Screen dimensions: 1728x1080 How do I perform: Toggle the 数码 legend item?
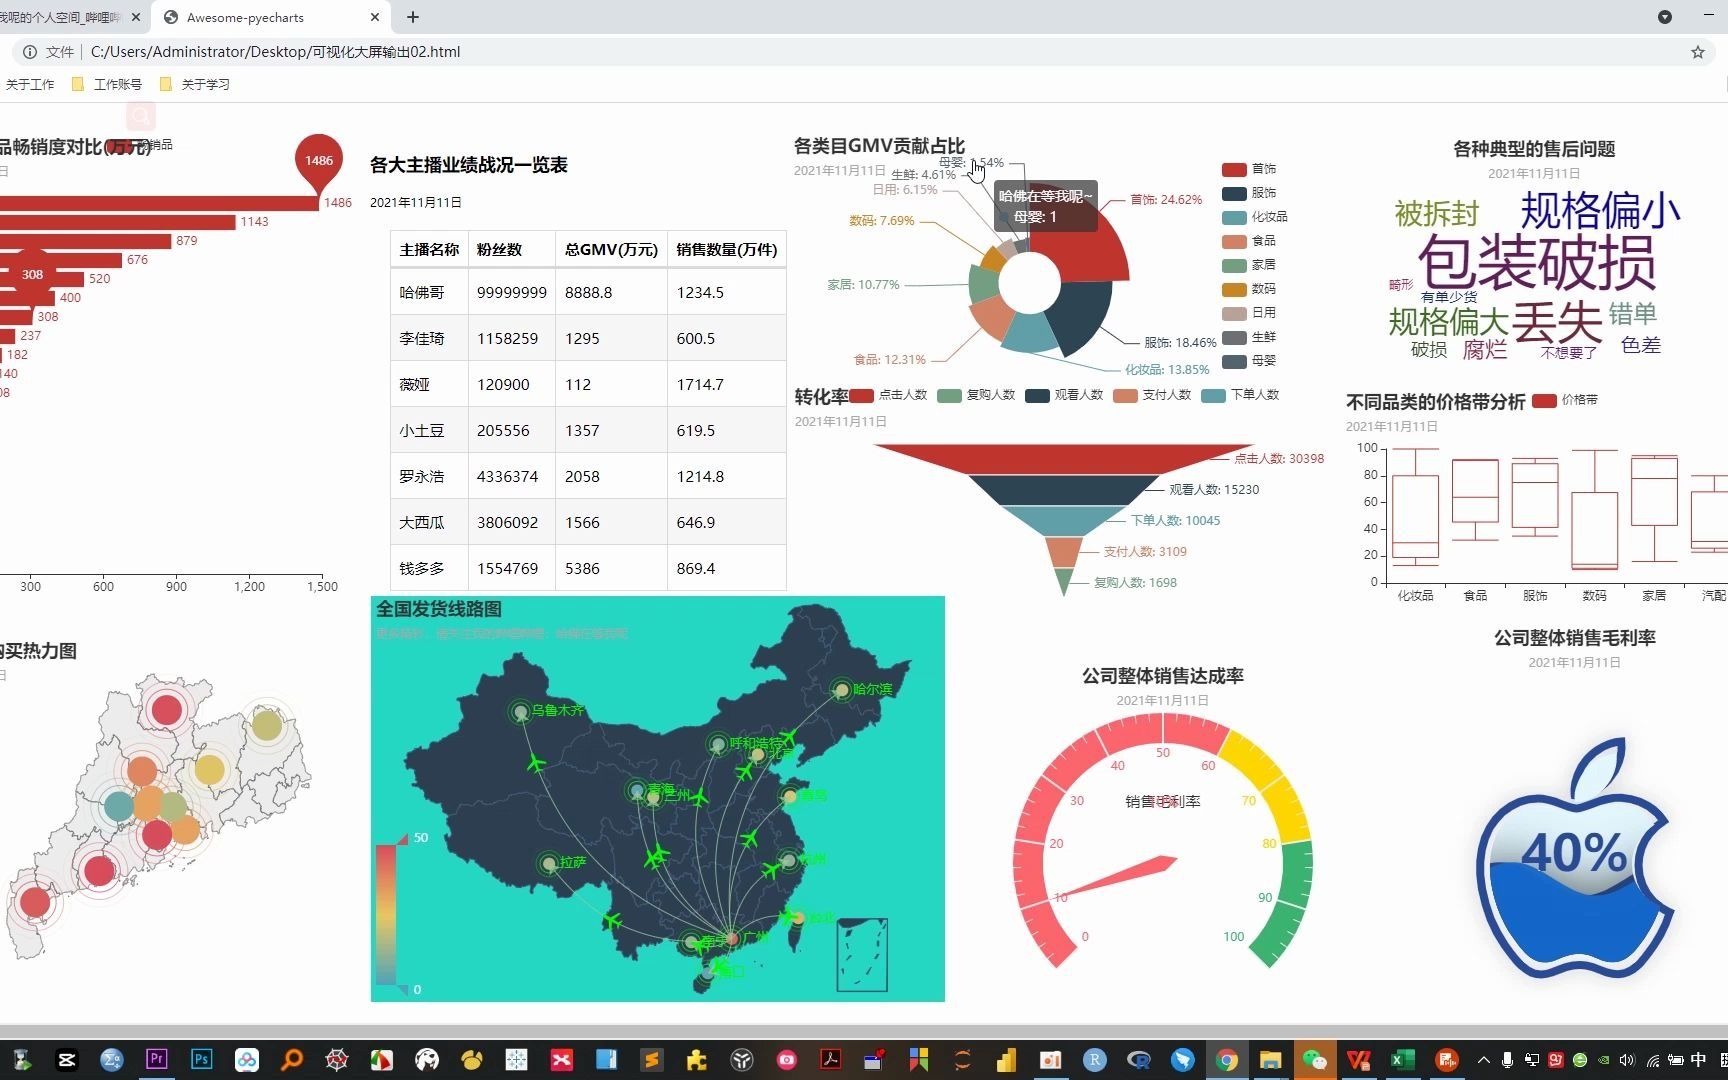[1249, 289]
